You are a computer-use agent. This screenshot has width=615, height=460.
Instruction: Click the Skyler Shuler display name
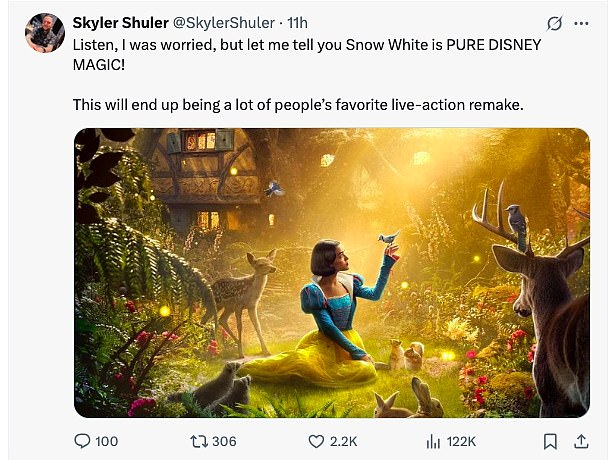(122, 22)
